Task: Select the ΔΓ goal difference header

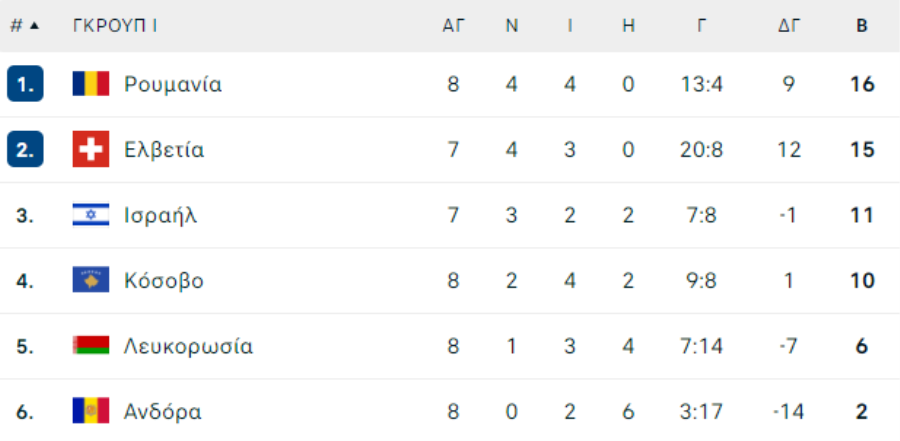Action: pos(789,26)
